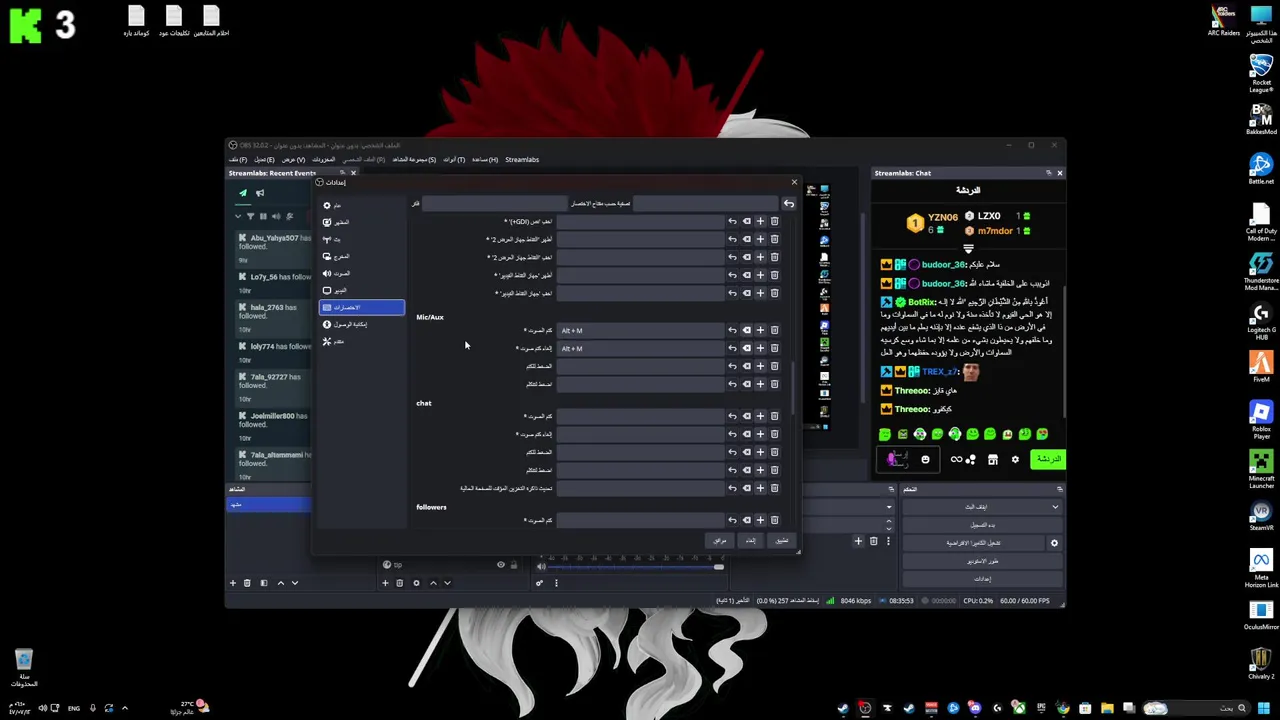Open Virtual Camera settings gear
The width and height of the screenshot is (1280, 720).
tap(1054, 543)
